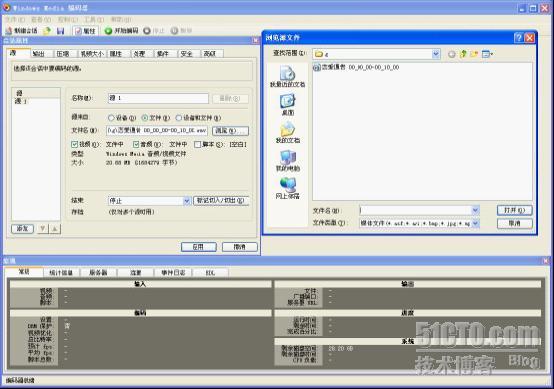Switch to the Video Size (视频大小) tab

[92, 54]
